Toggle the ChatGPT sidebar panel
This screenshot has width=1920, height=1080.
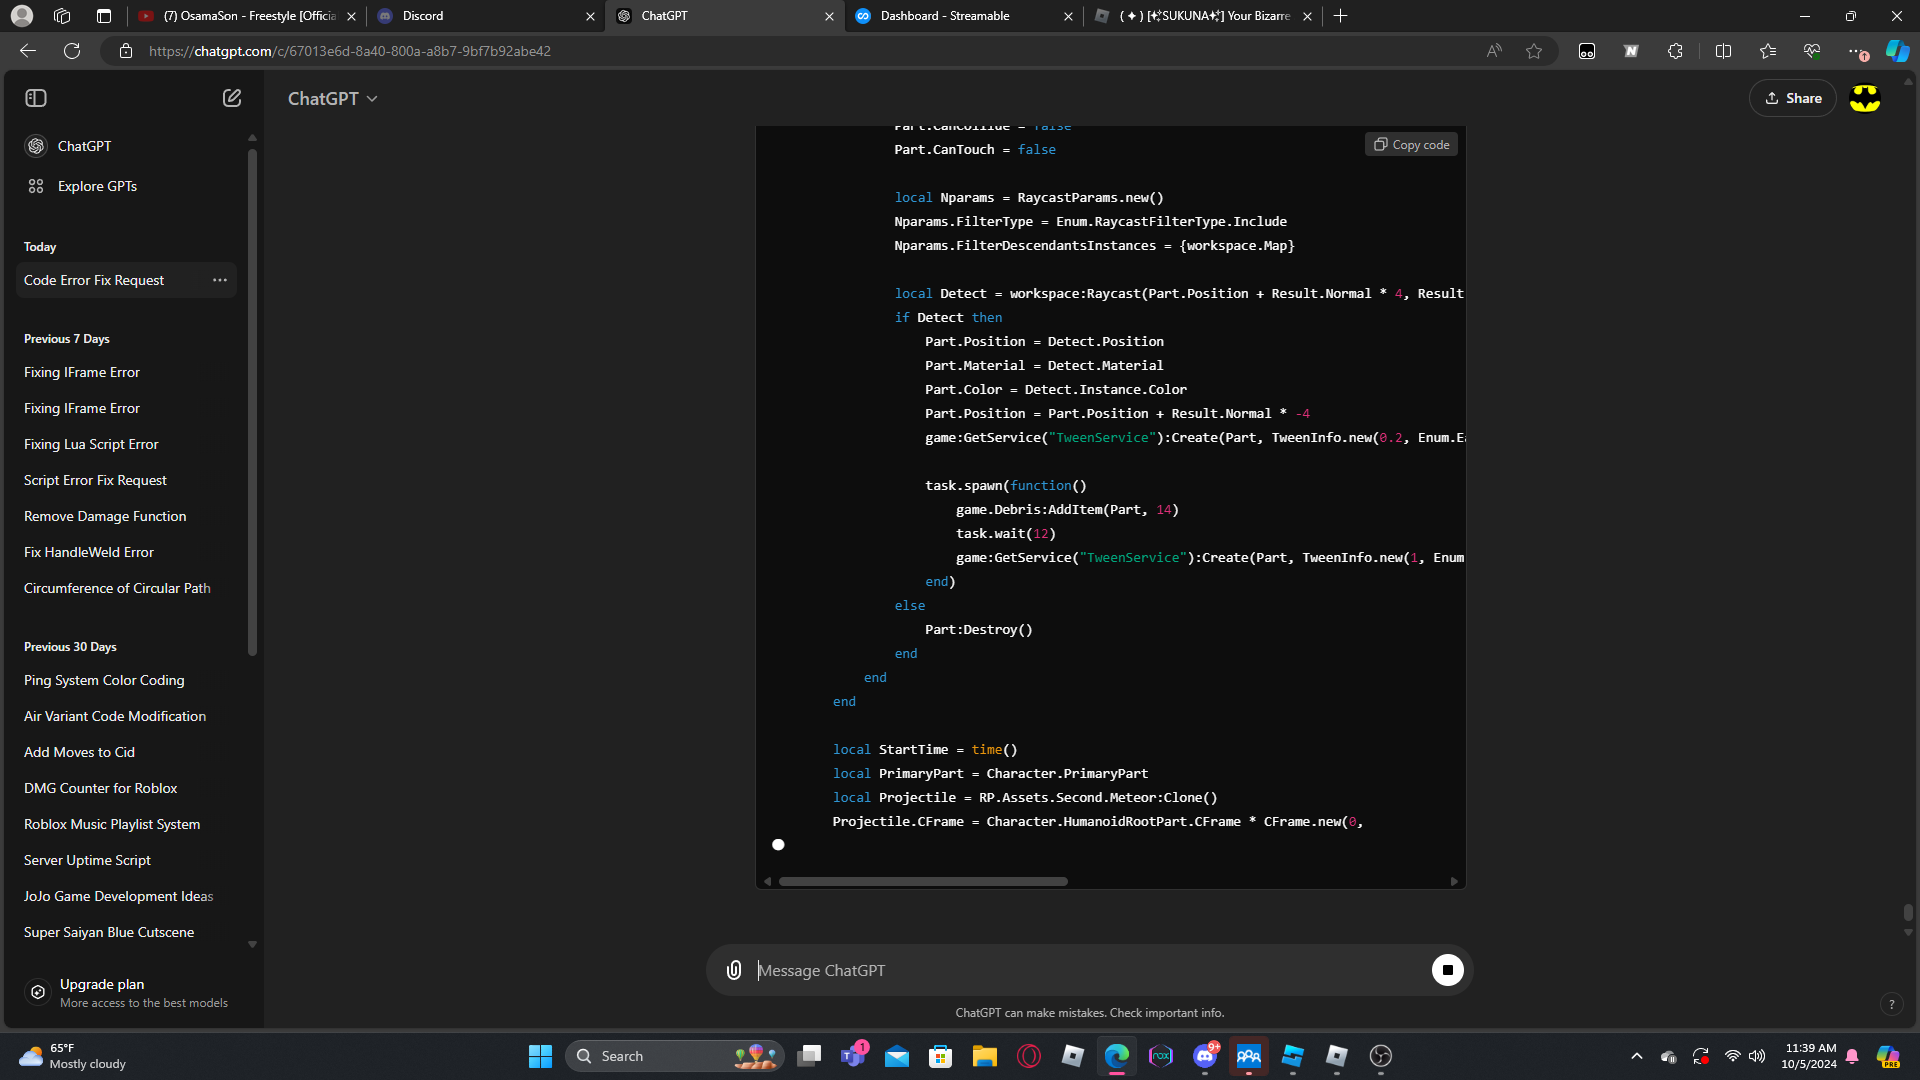click(x=36, y=98)
